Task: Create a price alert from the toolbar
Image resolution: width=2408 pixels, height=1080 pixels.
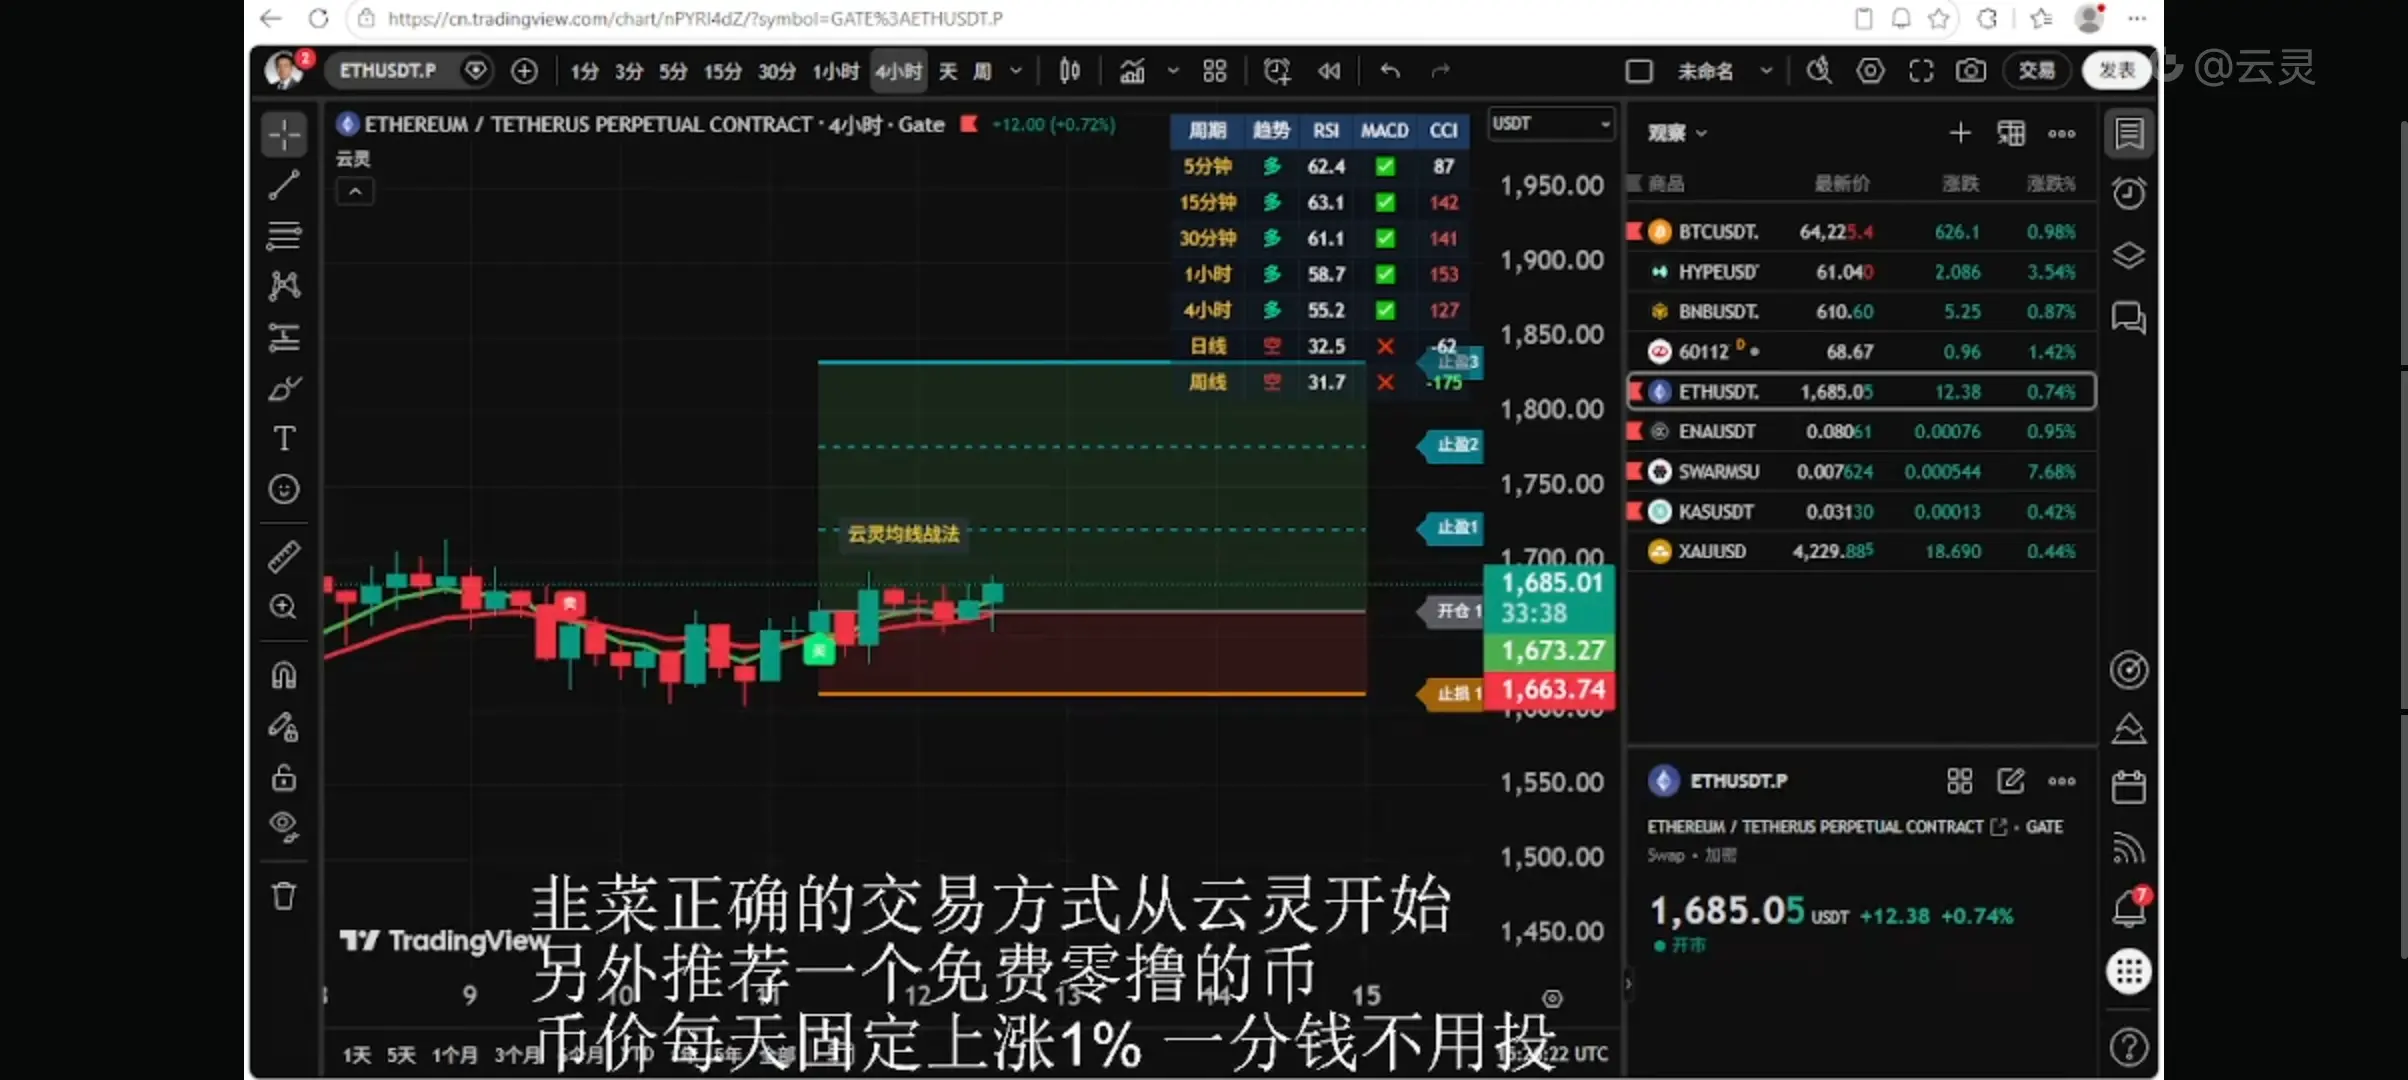Action: pyautogui.click(x=1276, y=71)
